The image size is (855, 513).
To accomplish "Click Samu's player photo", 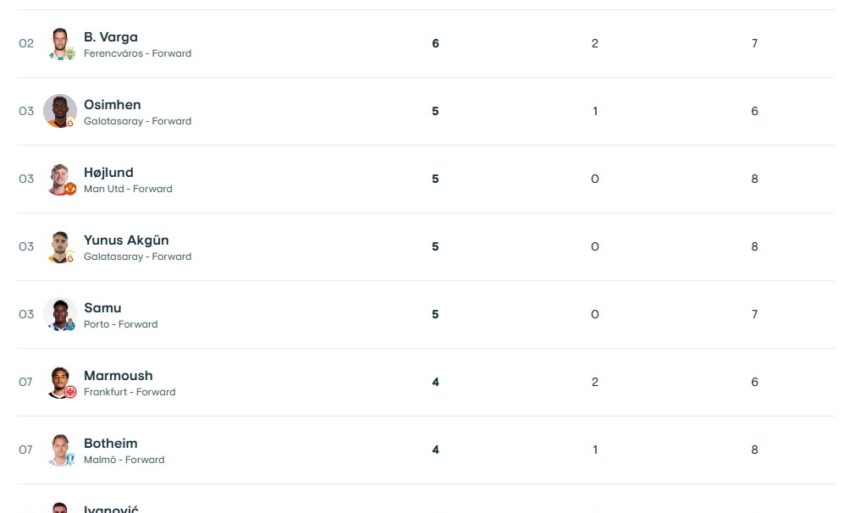I will click(61, 314).
